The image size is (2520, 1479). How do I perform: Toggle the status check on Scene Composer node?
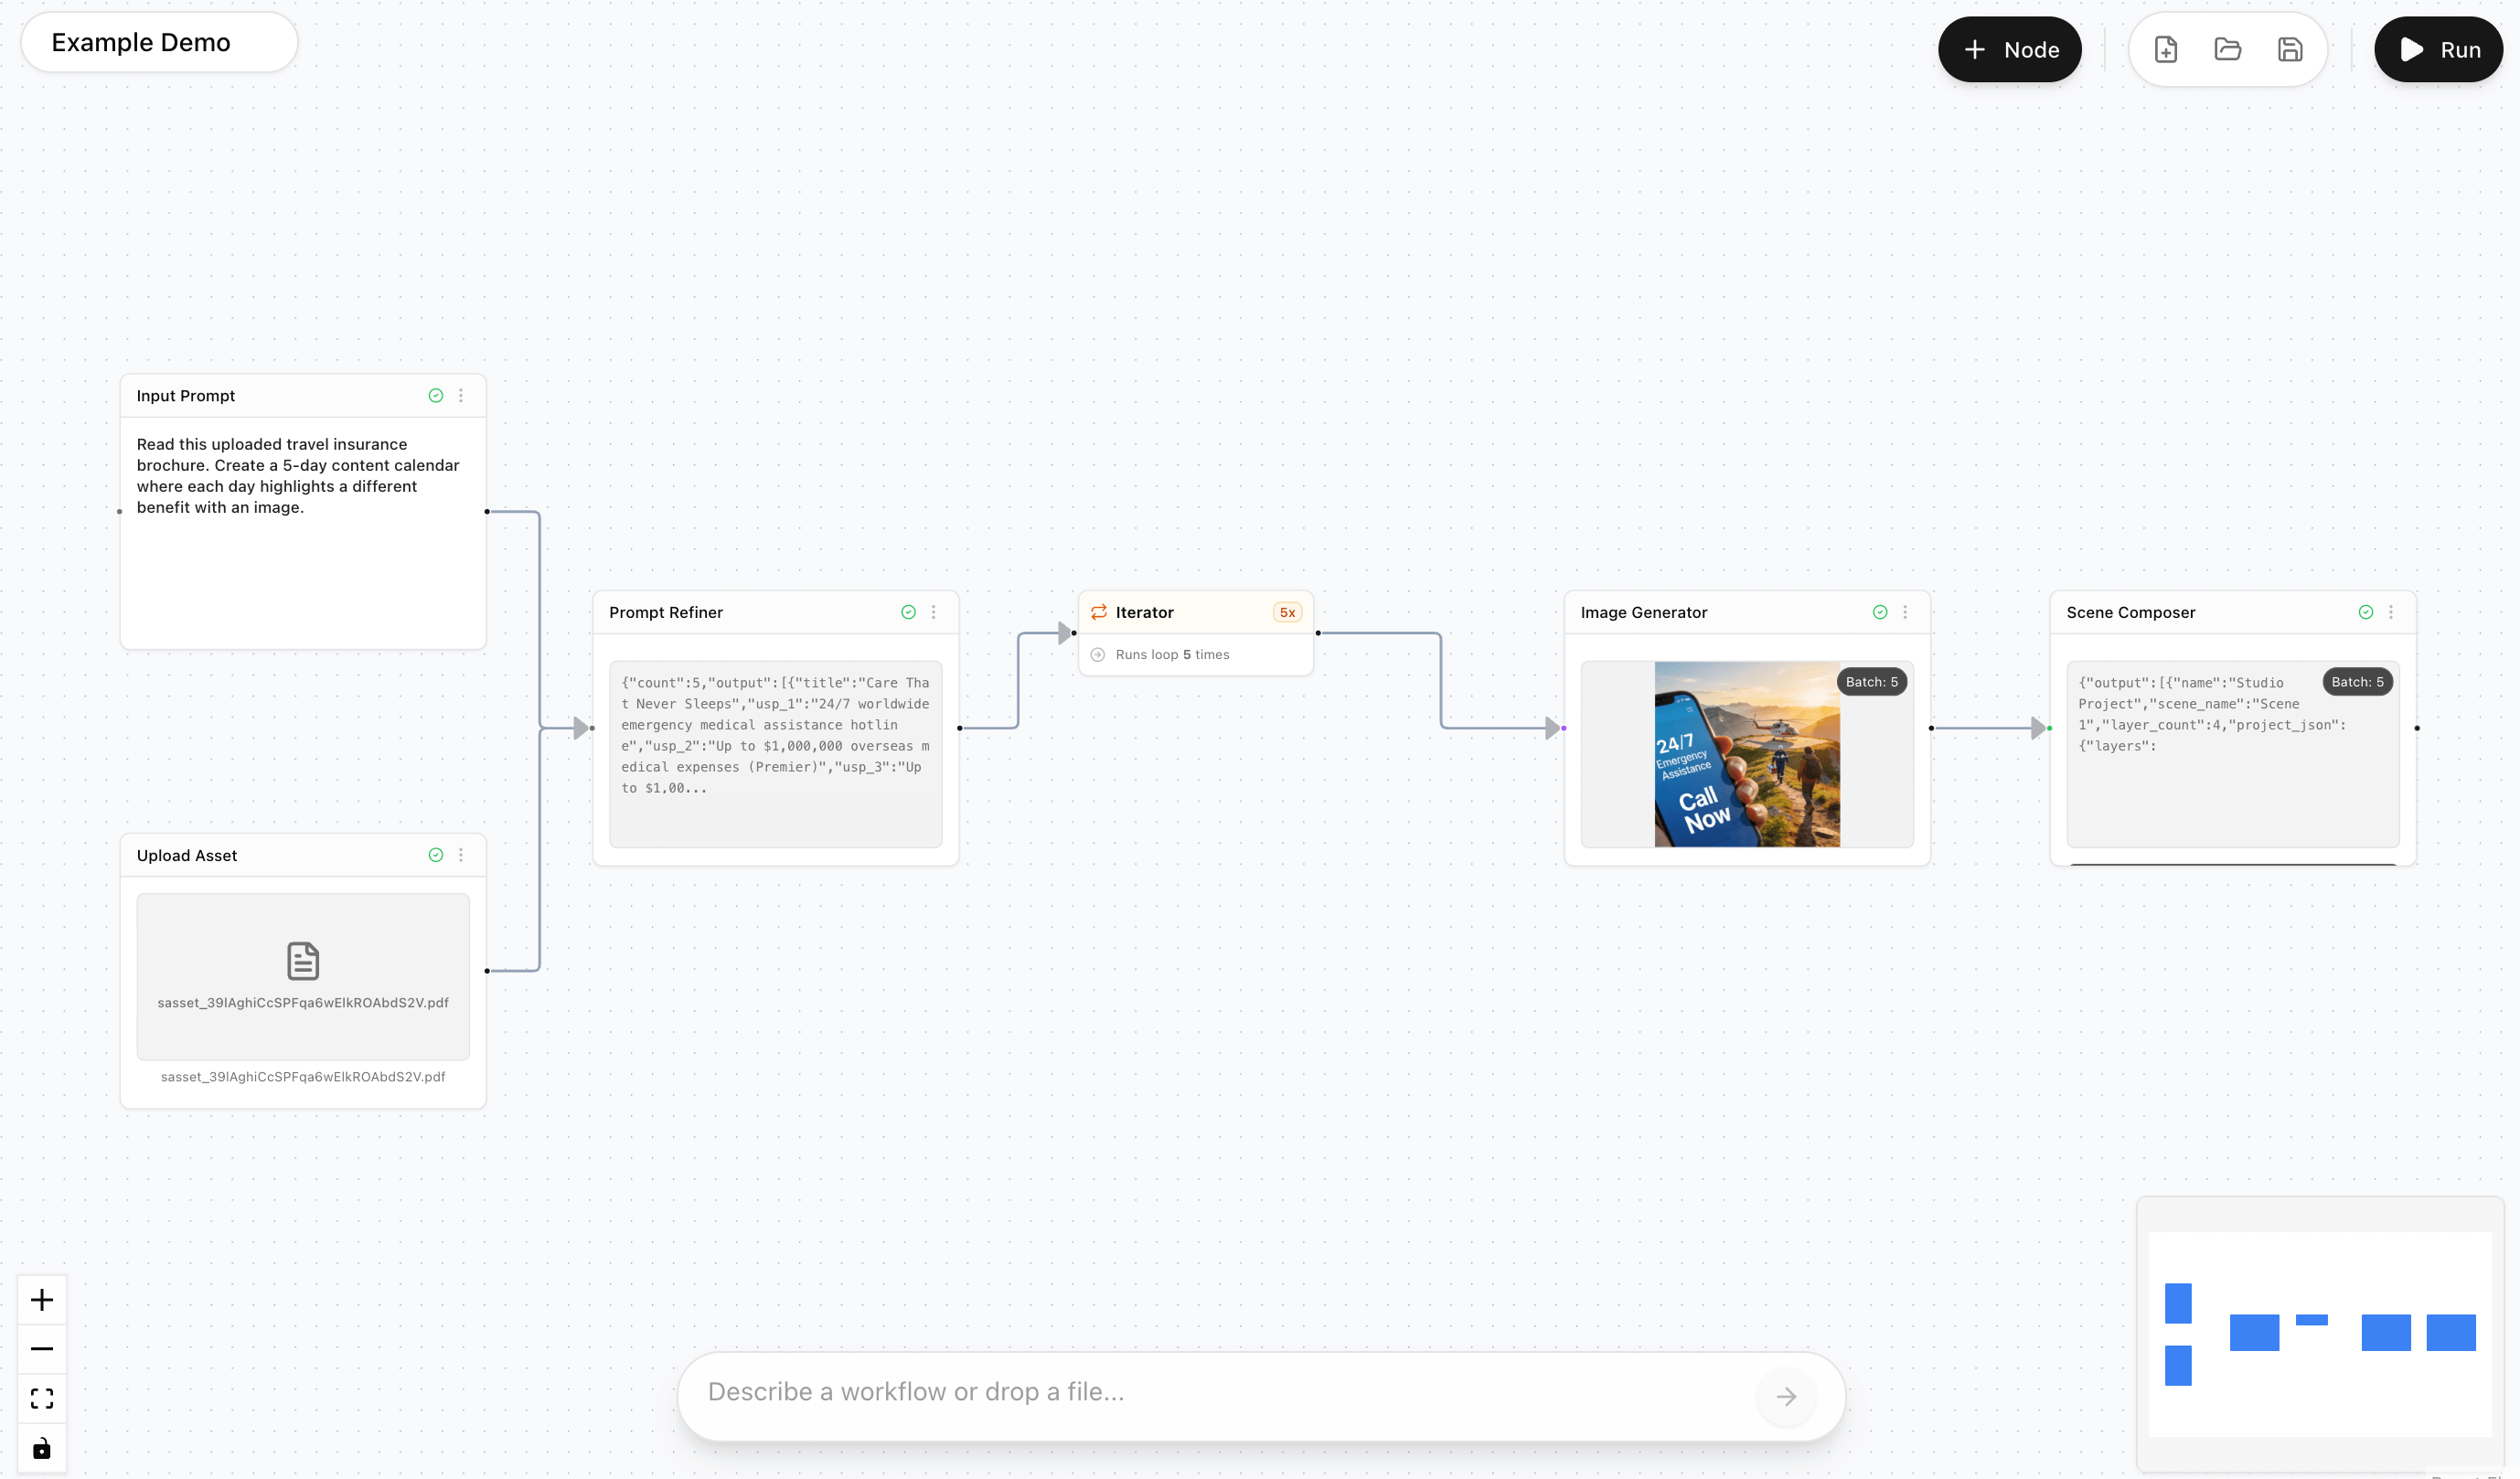coord(2365,611)
